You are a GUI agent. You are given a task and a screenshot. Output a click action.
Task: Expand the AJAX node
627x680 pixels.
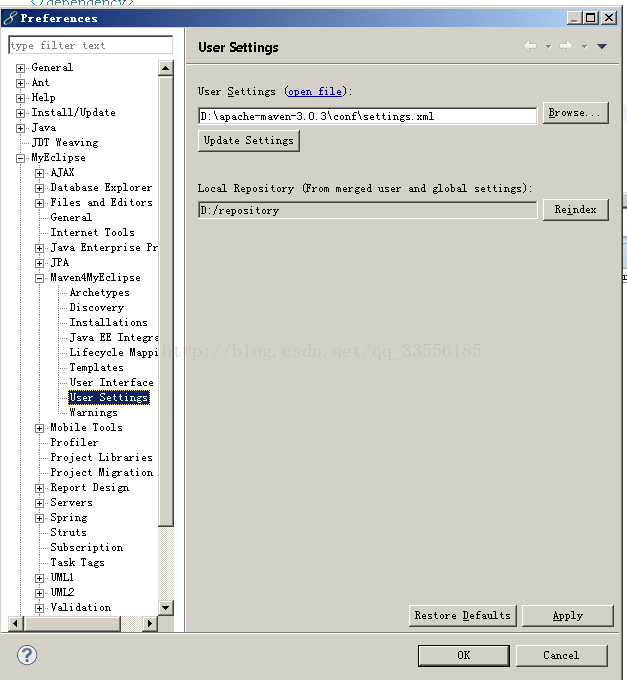39,173
